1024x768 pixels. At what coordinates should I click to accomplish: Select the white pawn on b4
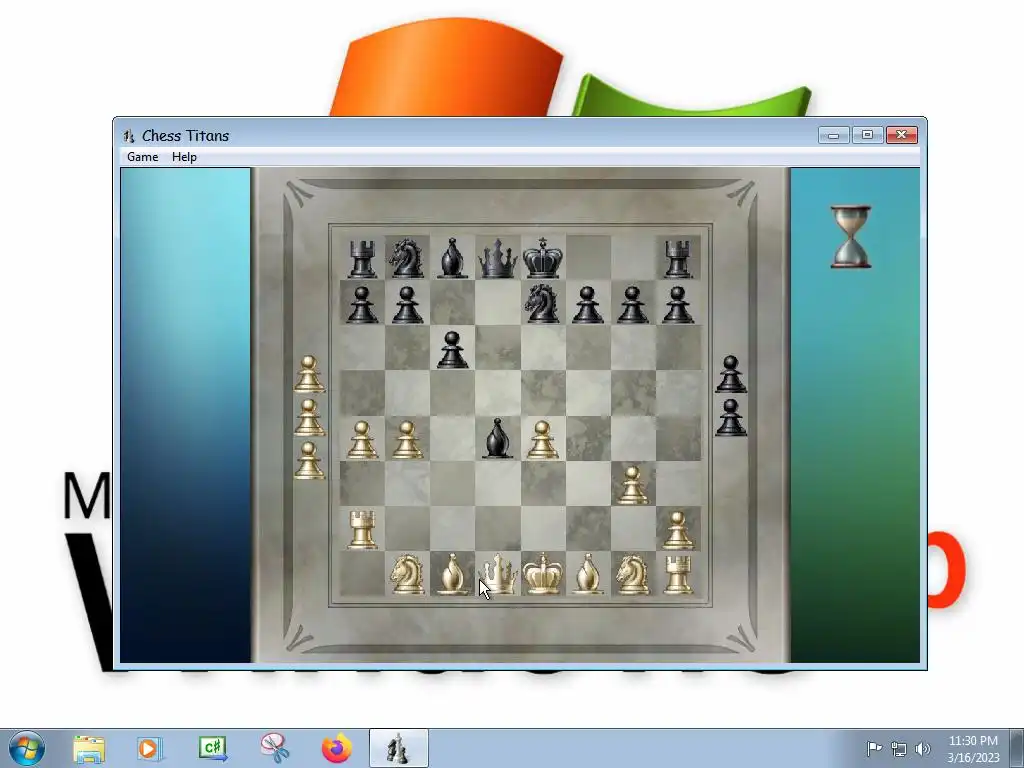click(x=407, y=440)
